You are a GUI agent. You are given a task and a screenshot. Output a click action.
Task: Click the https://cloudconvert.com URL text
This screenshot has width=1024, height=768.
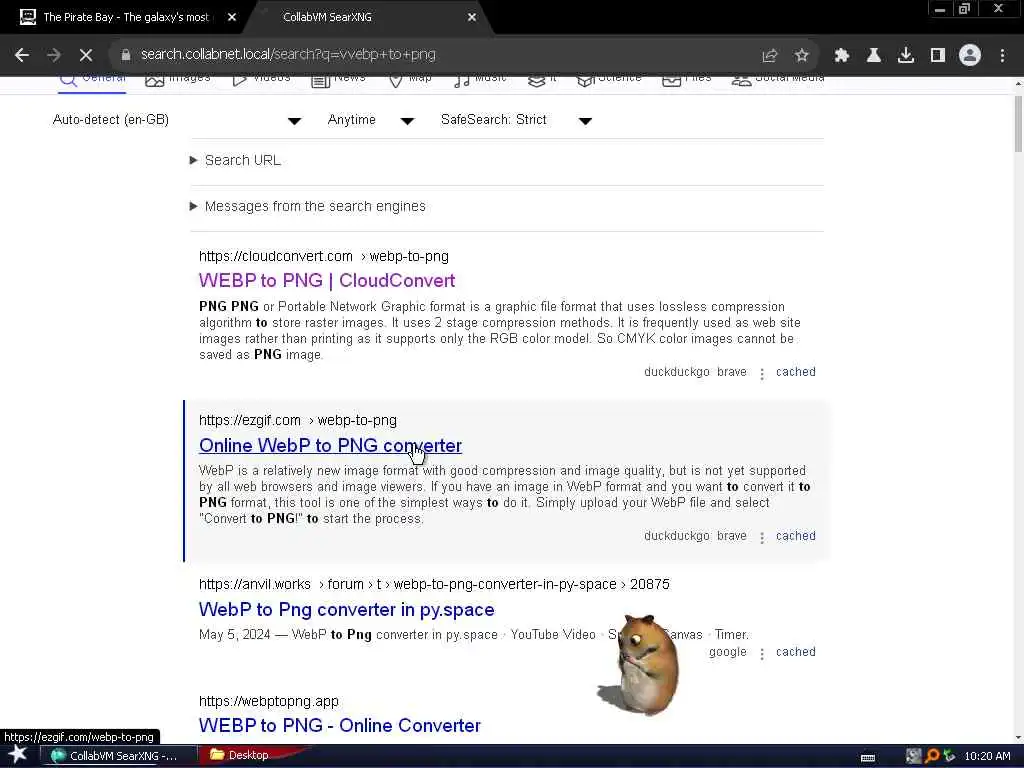pyautogui.click(x=276, y=257)
